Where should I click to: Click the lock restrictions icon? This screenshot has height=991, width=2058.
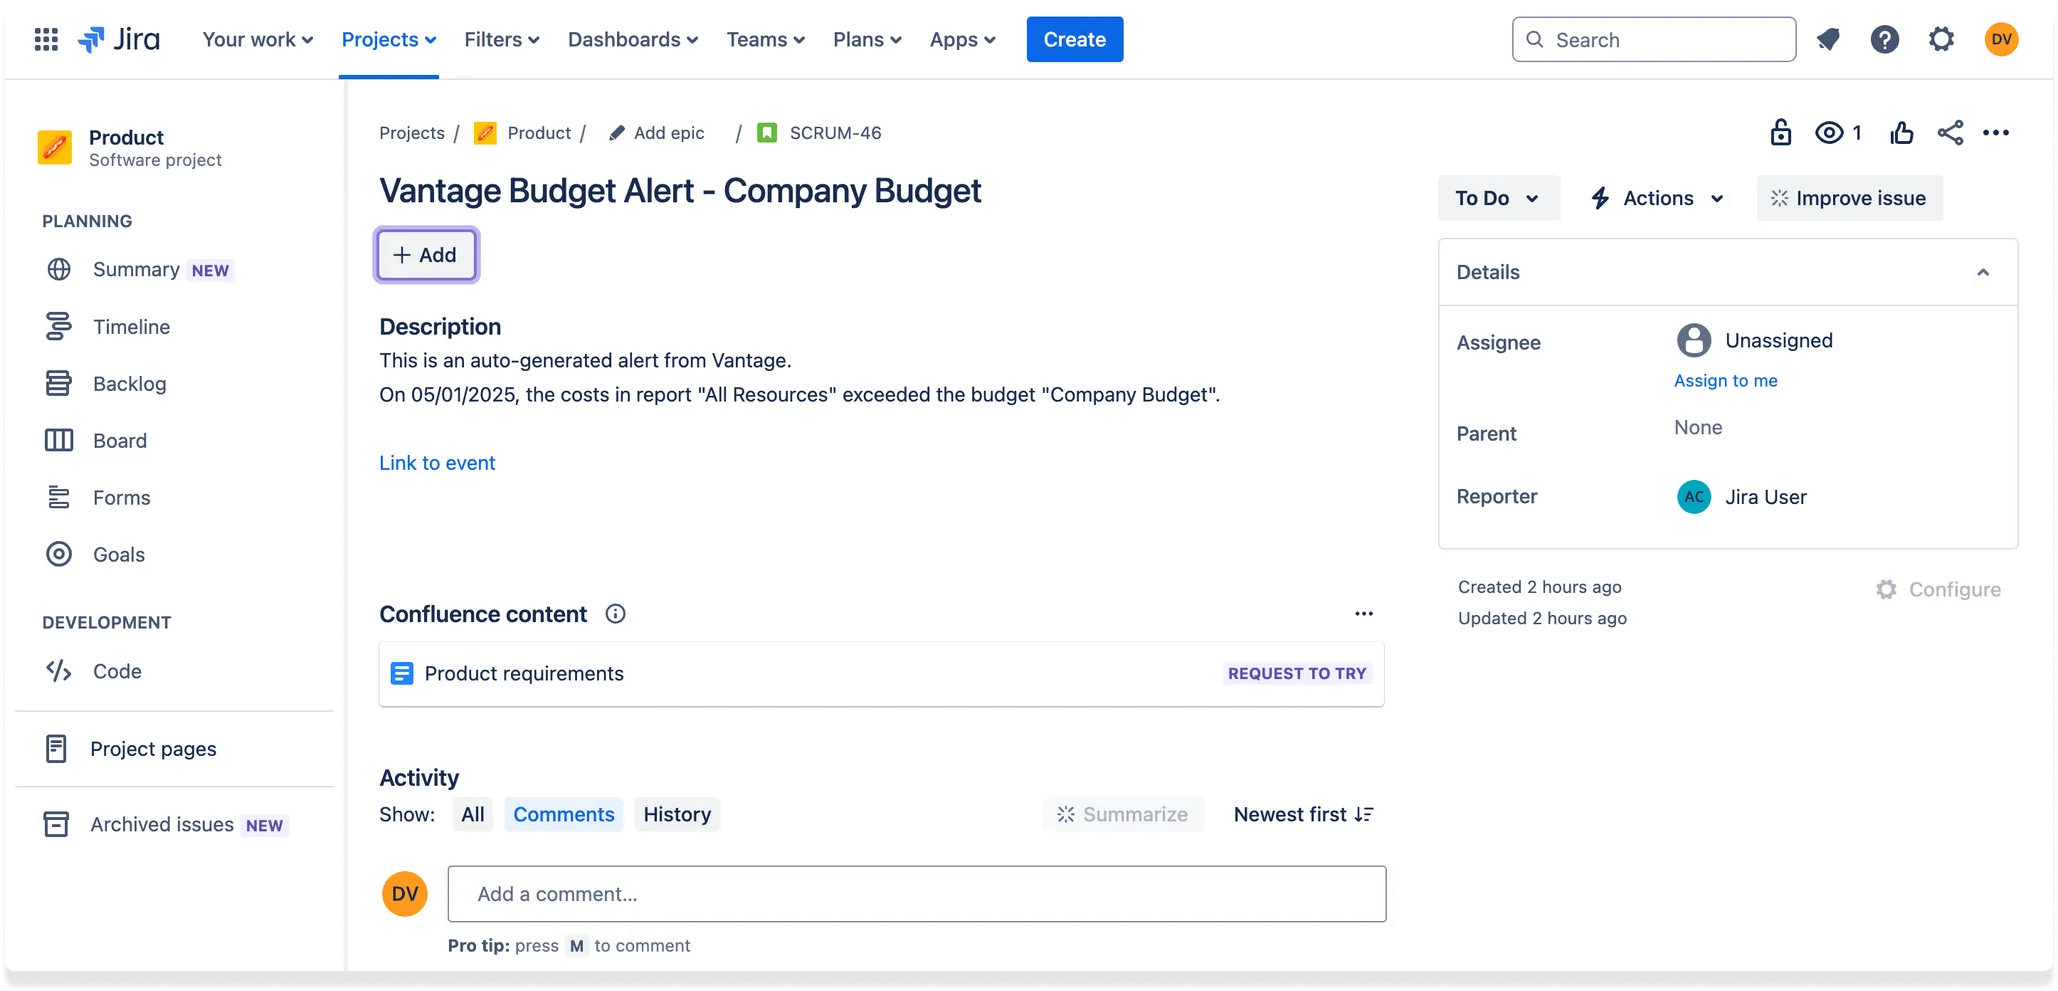(1780, 133)
